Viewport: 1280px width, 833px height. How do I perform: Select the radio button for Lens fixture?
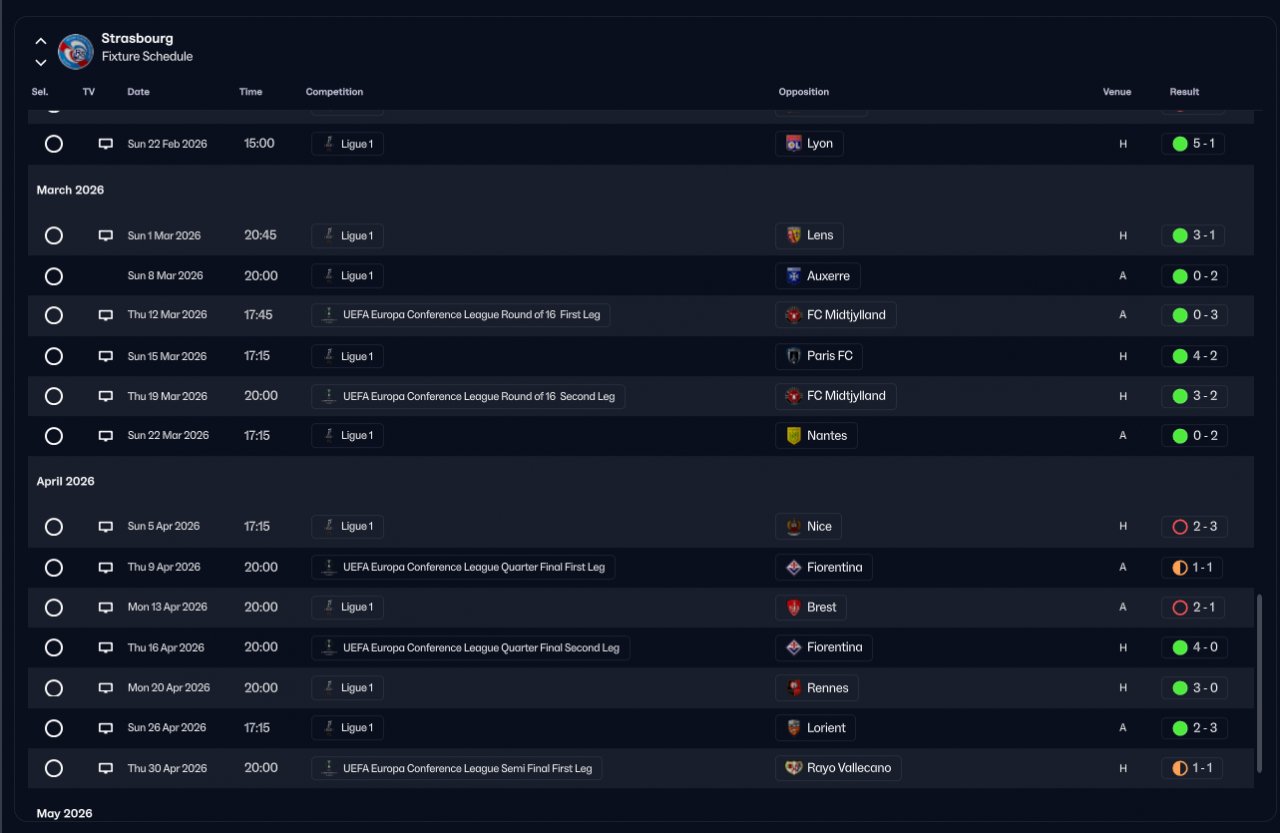(x=54, y=236)
